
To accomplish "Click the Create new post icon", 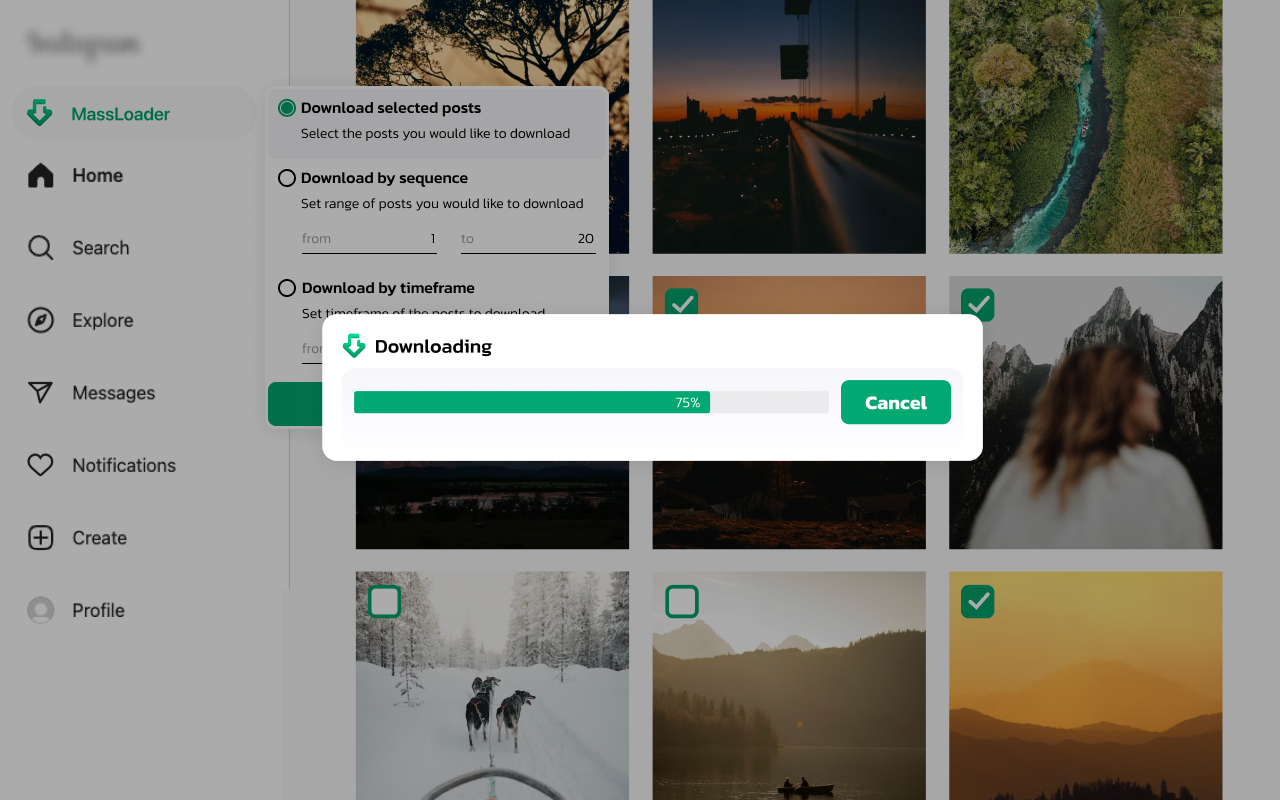I will pos(40,537).
